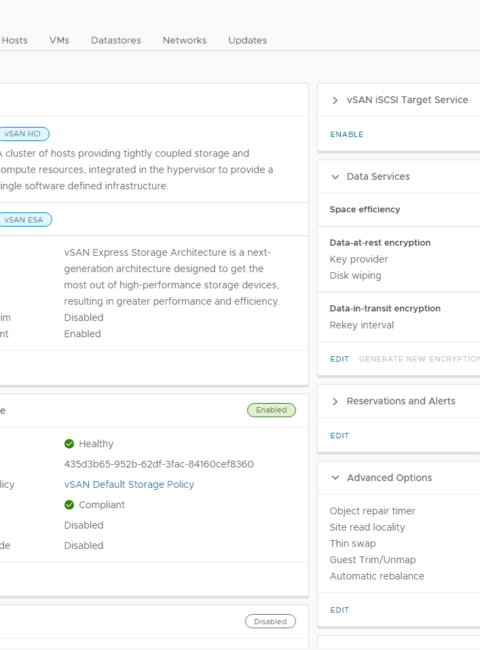
Task: Select the Networks tab
Action: (x=184, y=40)
